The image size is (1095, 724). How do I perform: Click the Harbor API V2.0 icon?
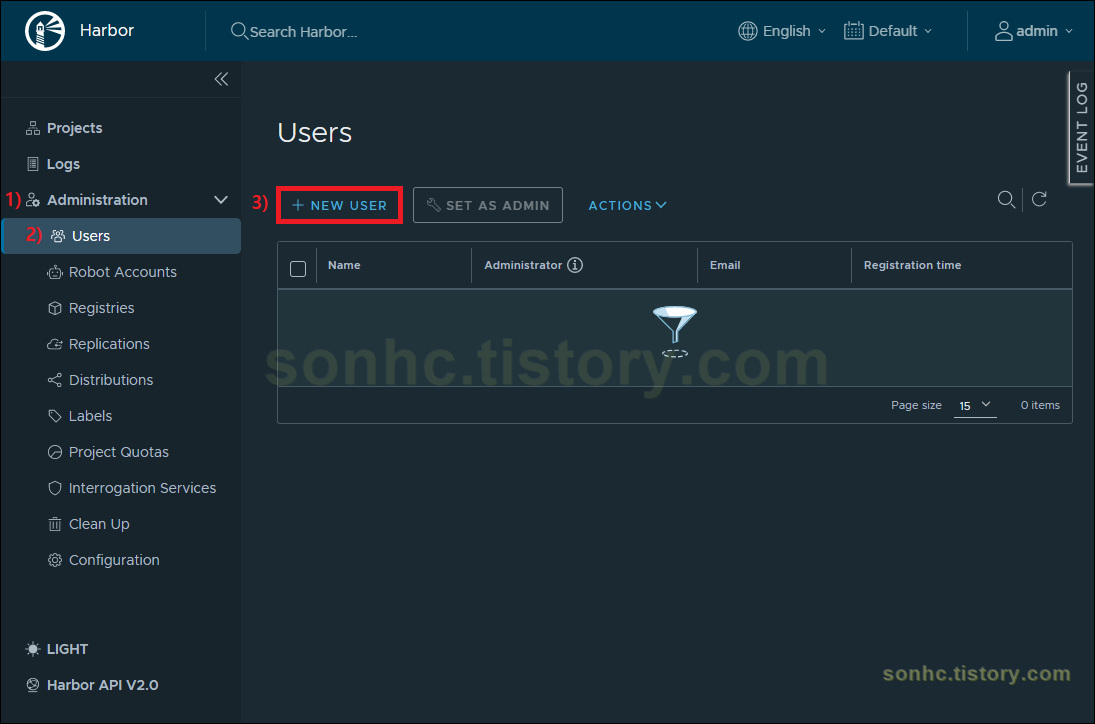[x=33, y=685]
